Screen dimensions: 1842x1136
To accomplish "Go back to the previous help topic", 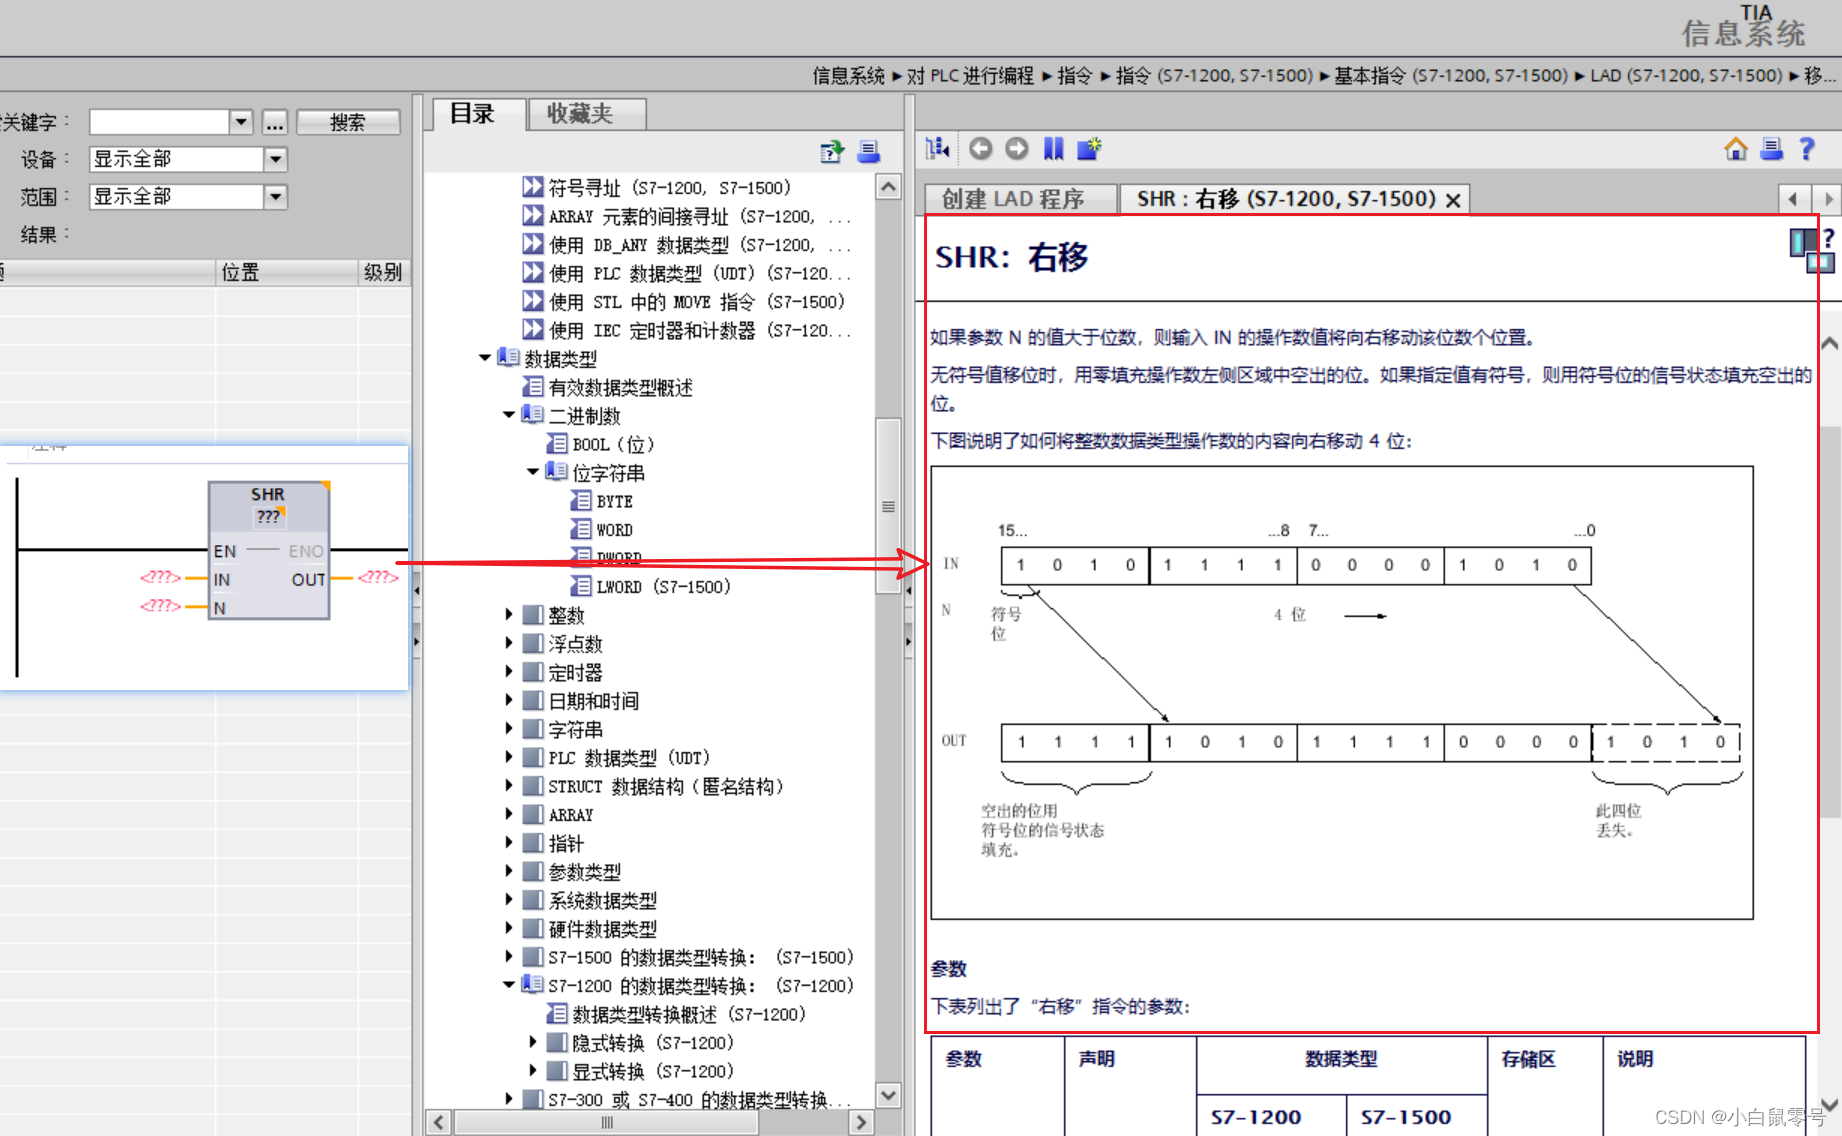I will point(980,148).
